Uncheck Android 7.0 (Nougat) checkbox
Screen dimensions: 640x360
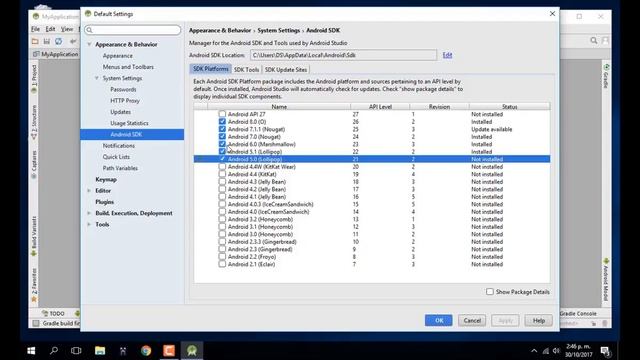222,136
